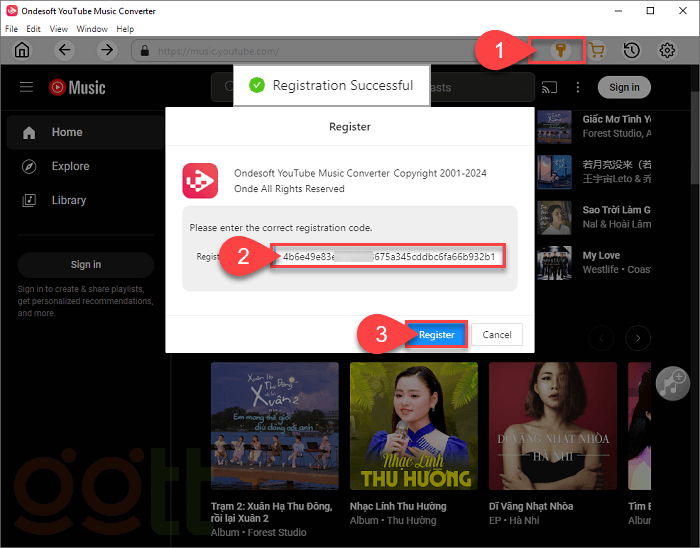Navigate back with the left arrow
This screenshot has height=548, width=700.
(x=65, y=51)
